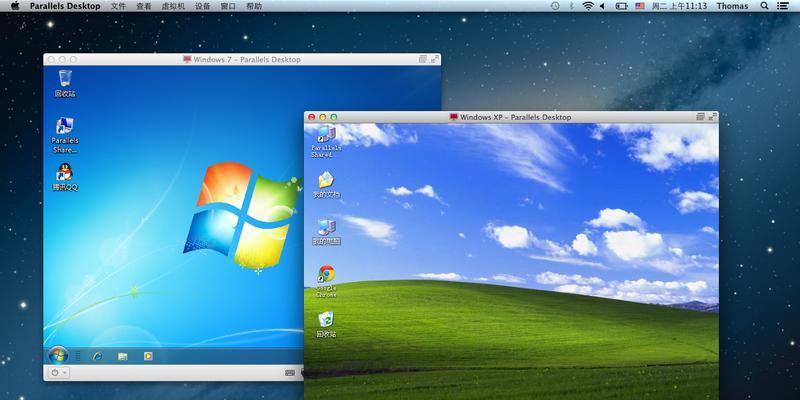Enter full screen in Windows XP title bar
This screenshot has width=800, height=400.
coord(712,117)
